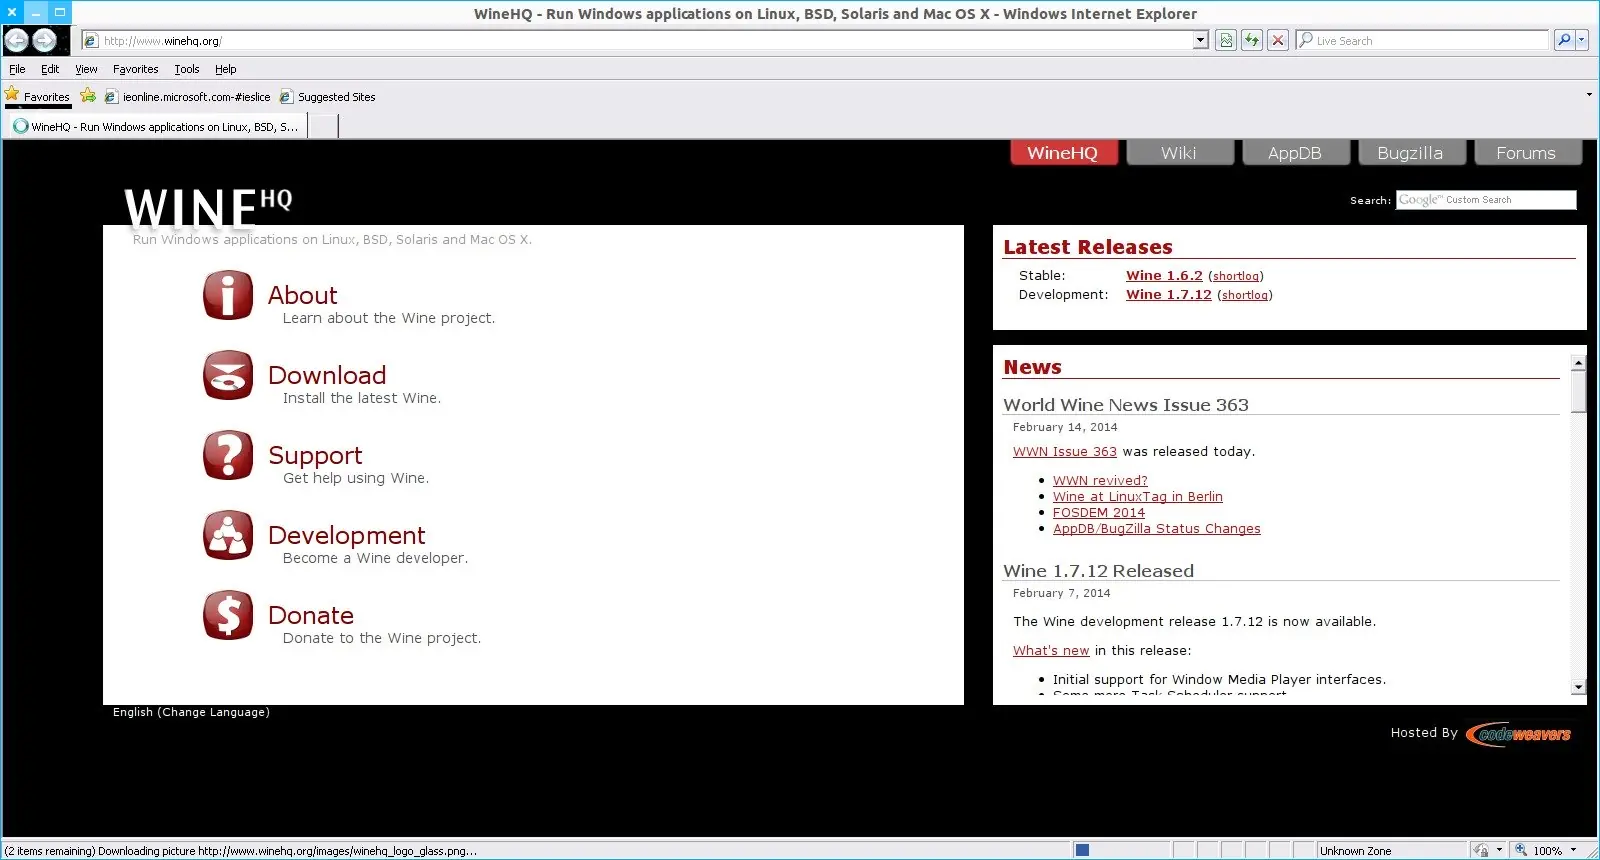Screen dimensions: 1600x860
Task: Click the Download heading link
Action: 327,375
